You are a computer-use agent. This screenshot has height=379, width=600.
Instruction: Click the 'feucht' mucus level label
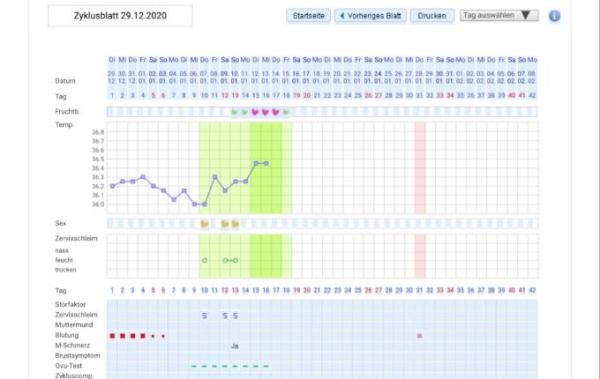tap(64, 260)
